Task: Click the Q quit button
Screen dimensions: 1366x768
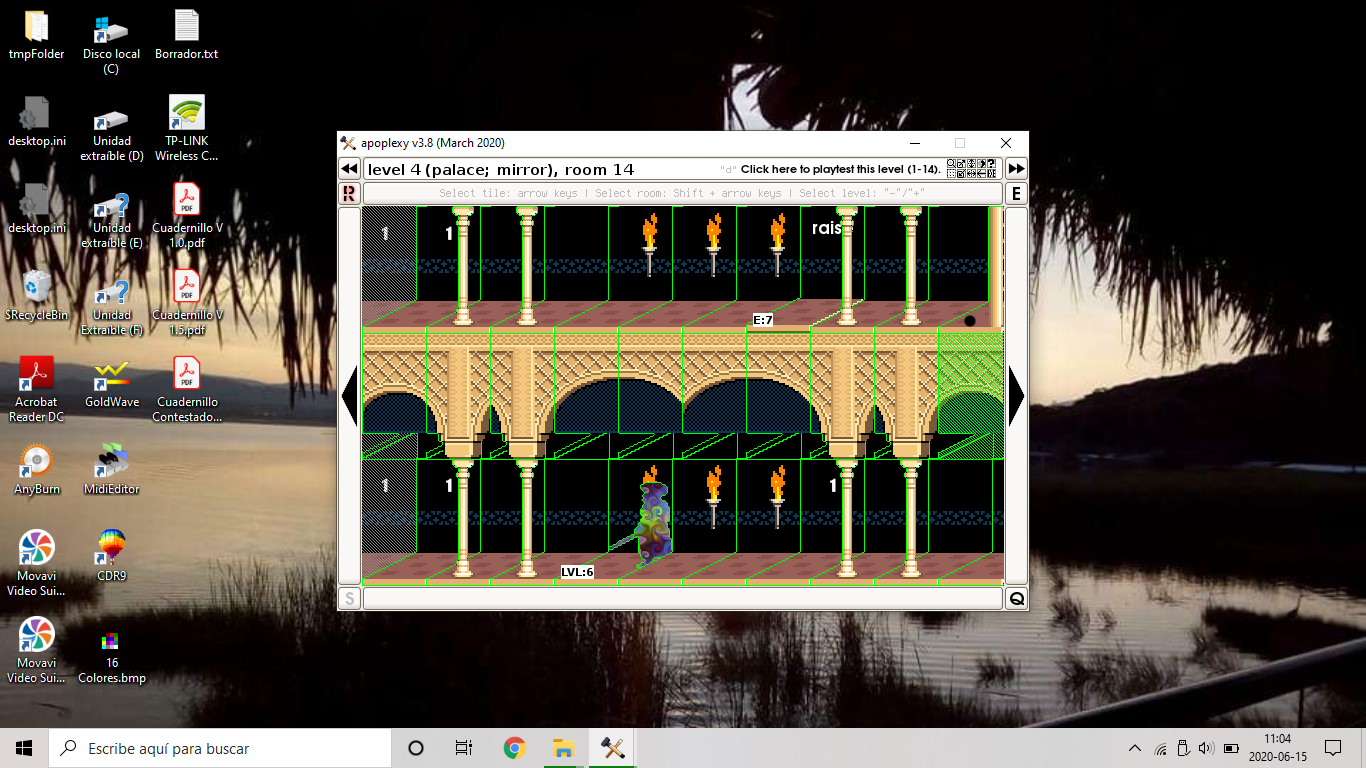Action: coord(1016,598)
